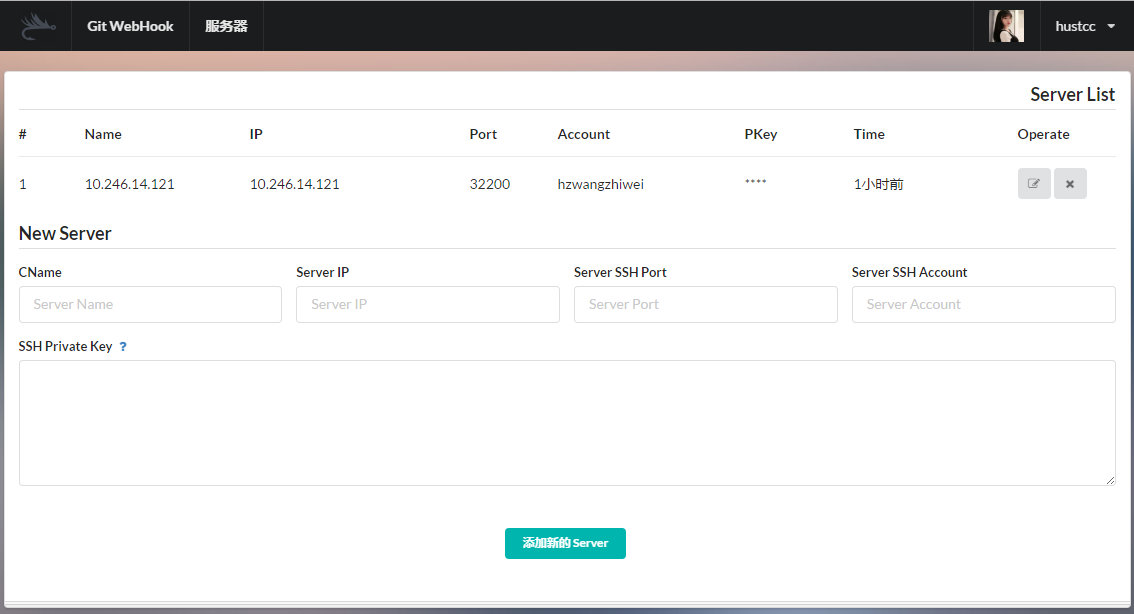Click the masked PKey value ****
The image size is (1134, 614).
[756, 182]
